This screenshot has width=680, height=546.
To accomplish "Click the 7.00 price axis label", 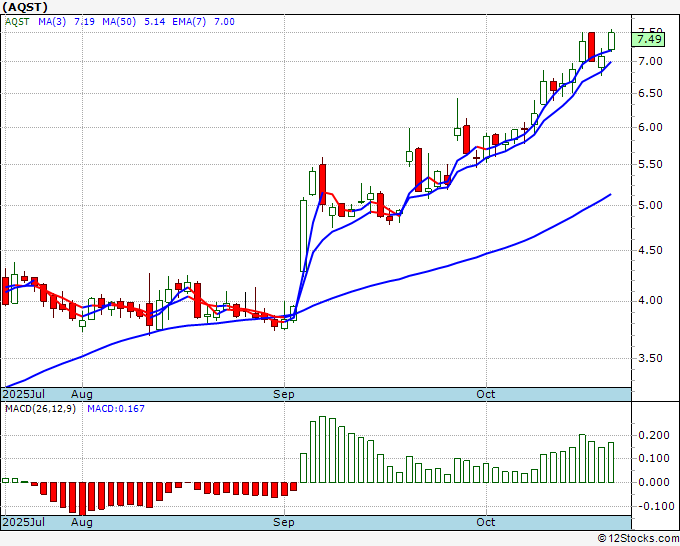I will [x=651, y=62].
